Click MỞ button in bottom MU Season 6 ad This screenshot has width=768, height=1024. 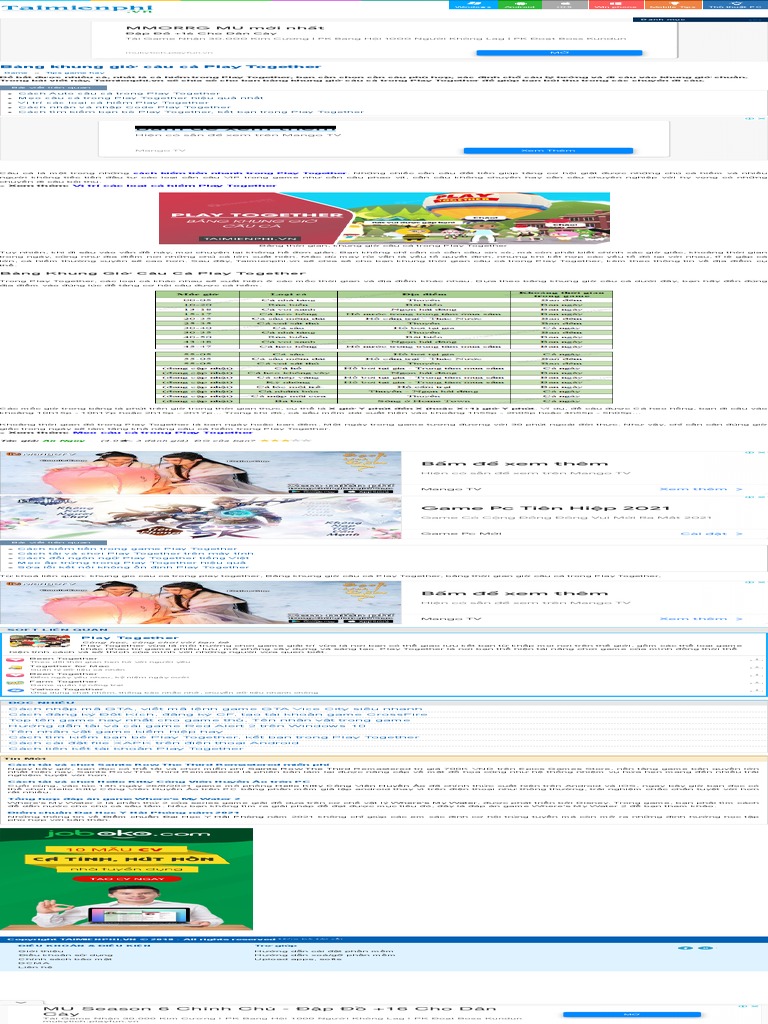632,1015
